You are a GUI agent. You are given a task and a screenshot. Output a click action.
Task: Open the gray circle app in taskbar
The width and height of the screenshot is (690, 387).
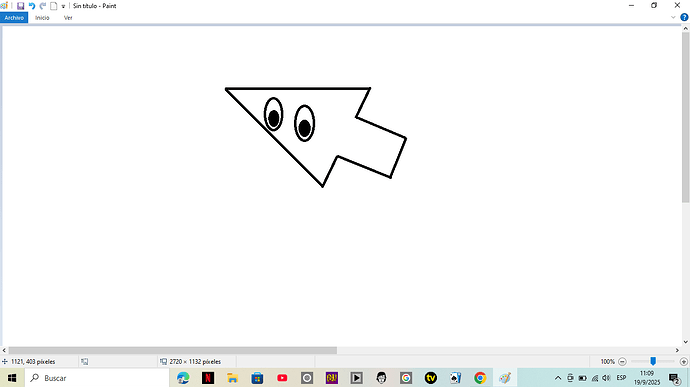pos(307,378)
